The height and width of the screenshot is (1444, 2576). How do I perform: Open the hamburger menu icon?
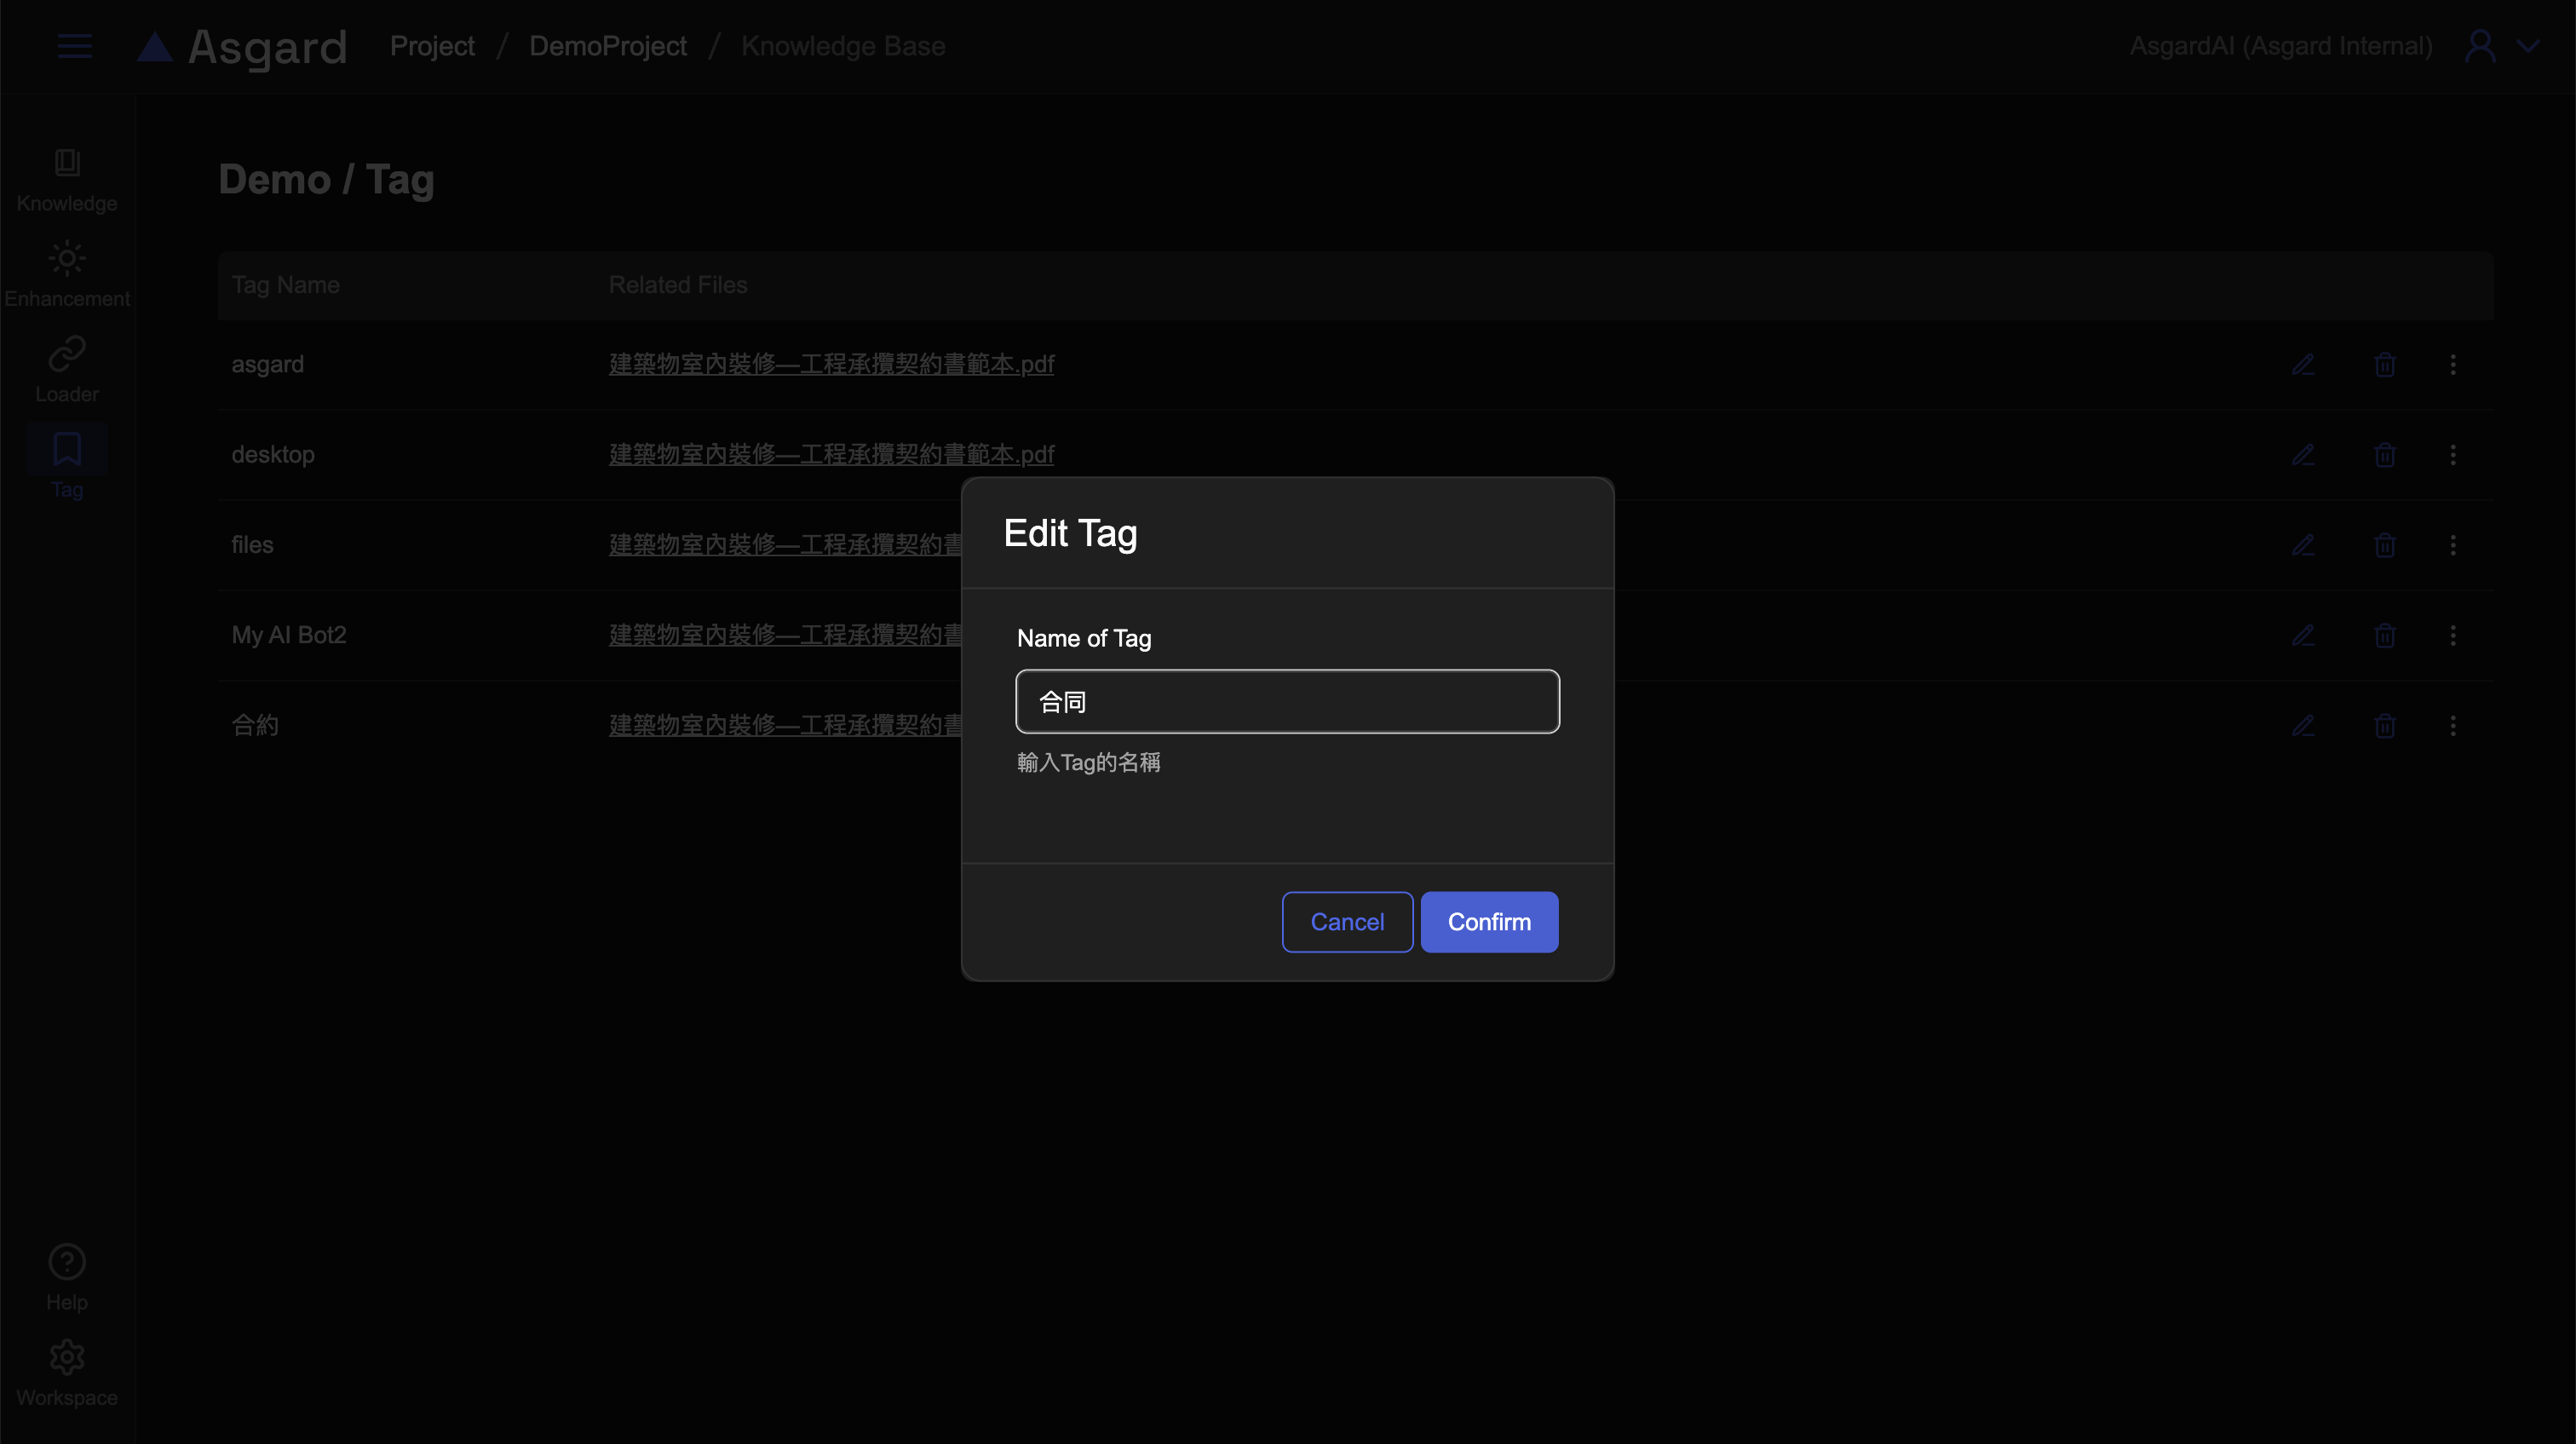tap(75, 46)
